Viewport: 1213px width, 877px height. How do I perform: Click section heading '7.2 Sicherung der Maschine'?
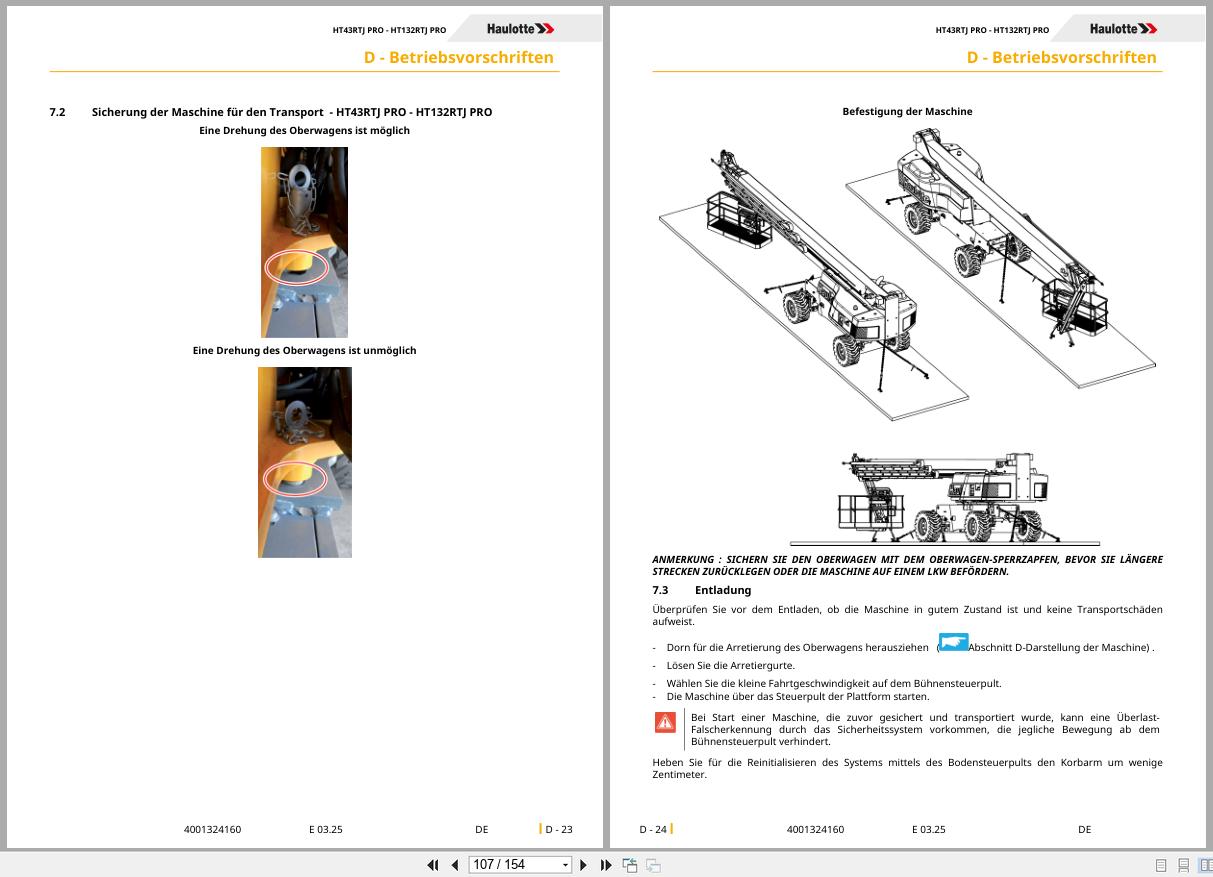[x=271, y=112]
